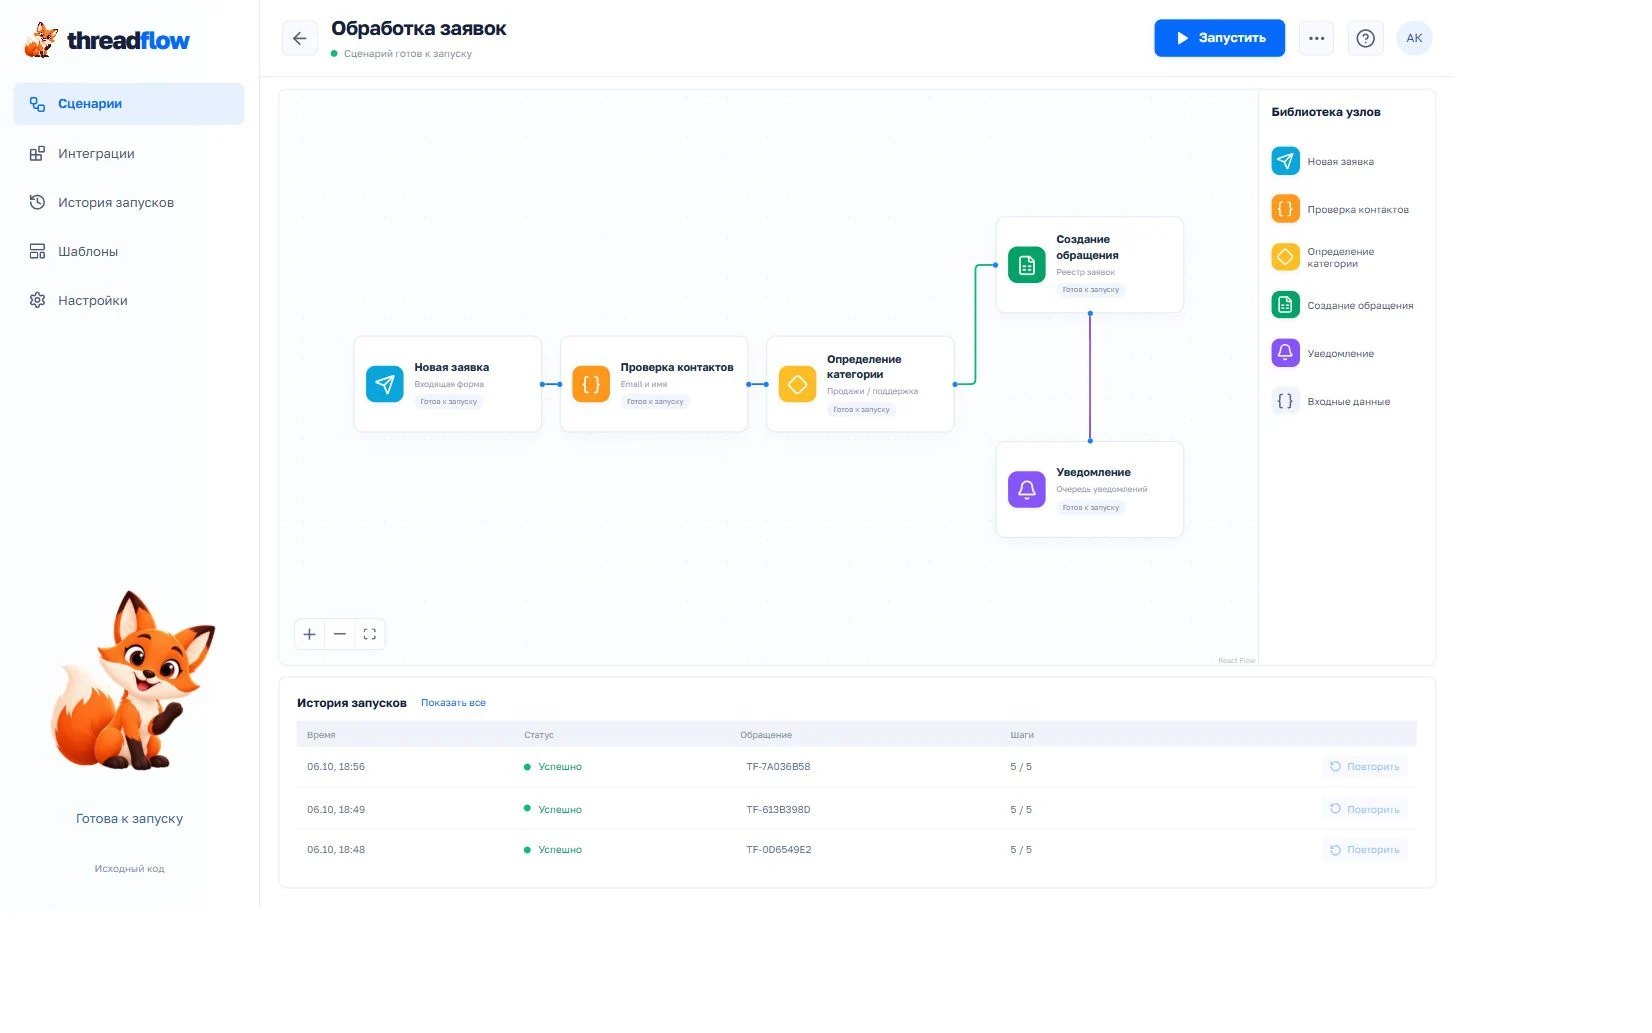Open the three-dots more options menu

1316,38
